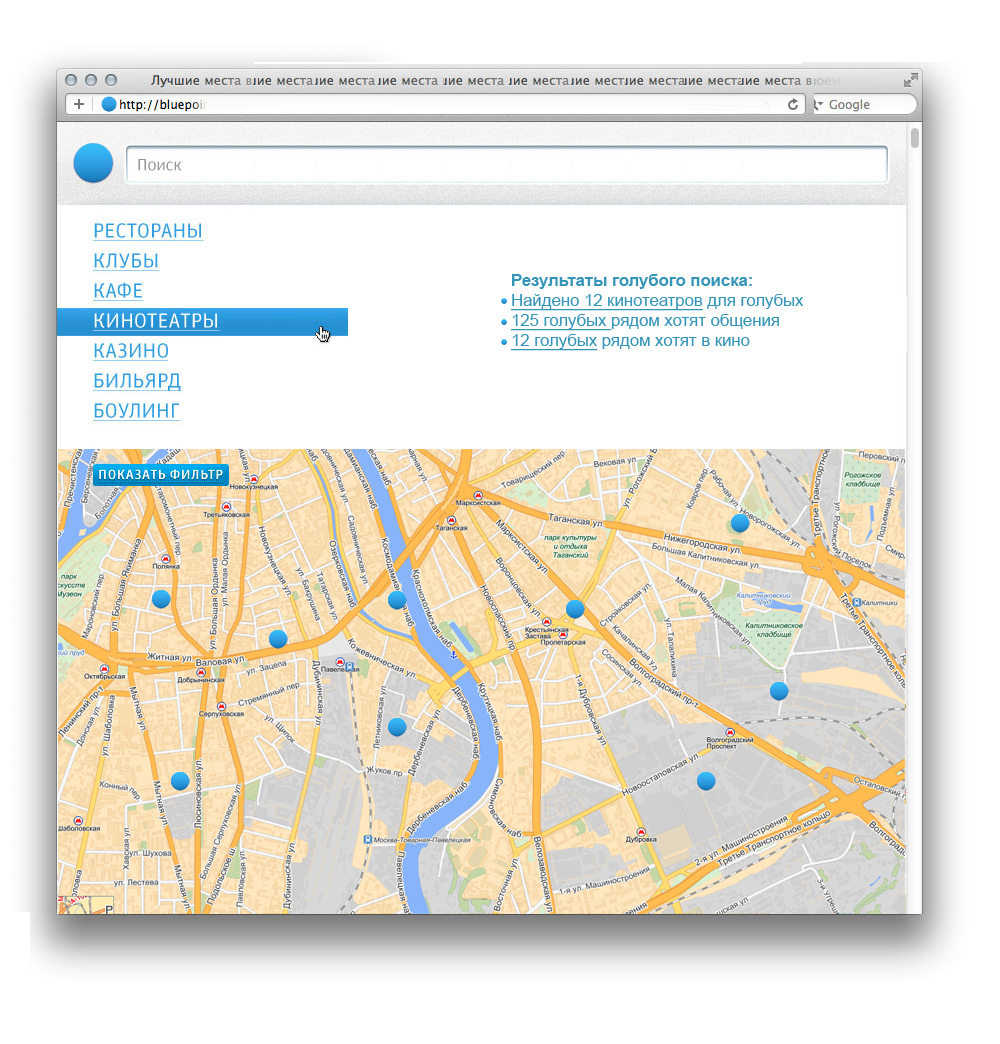Open link 'Найдено 12 кинотеатров'
Screen dimensions: 1000x1044
click(x=606, y=301)
